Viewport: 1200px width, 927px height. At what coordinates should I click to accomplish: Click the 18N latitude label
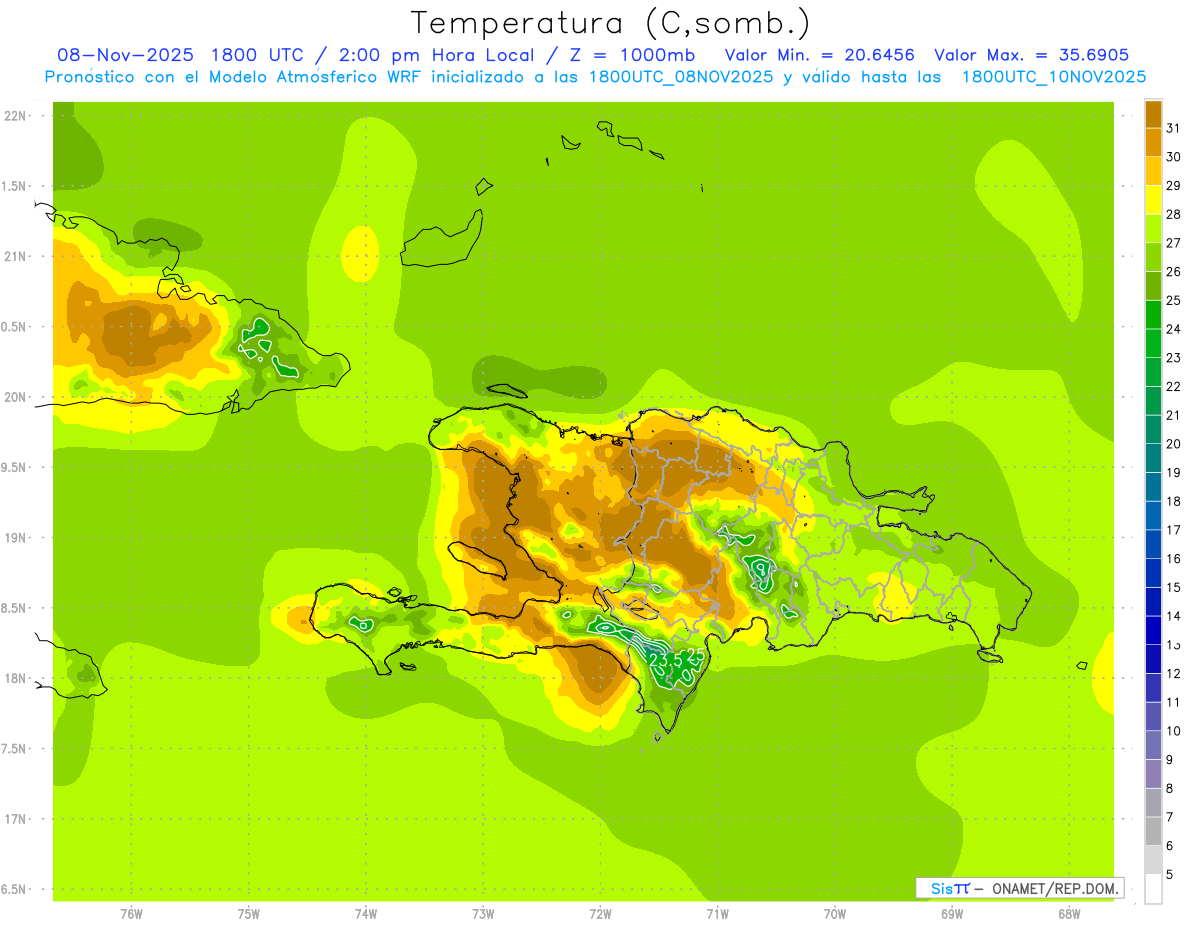[17, 679]
